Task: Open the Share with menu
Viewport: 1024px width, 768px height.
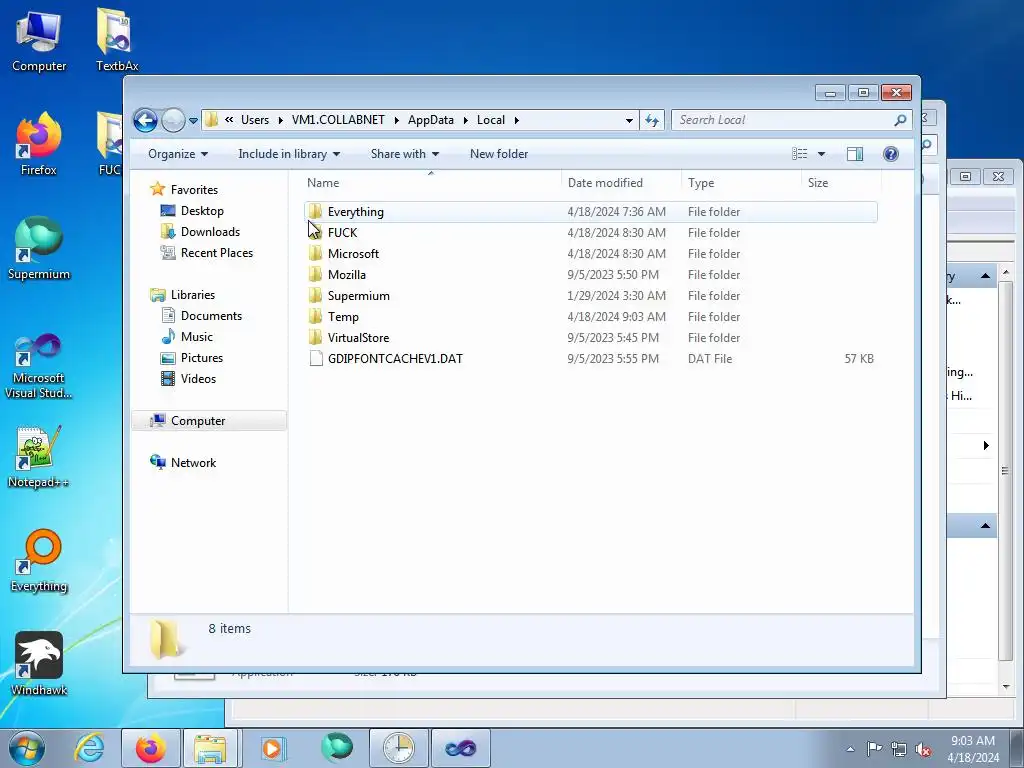Action: pos(405,154)
